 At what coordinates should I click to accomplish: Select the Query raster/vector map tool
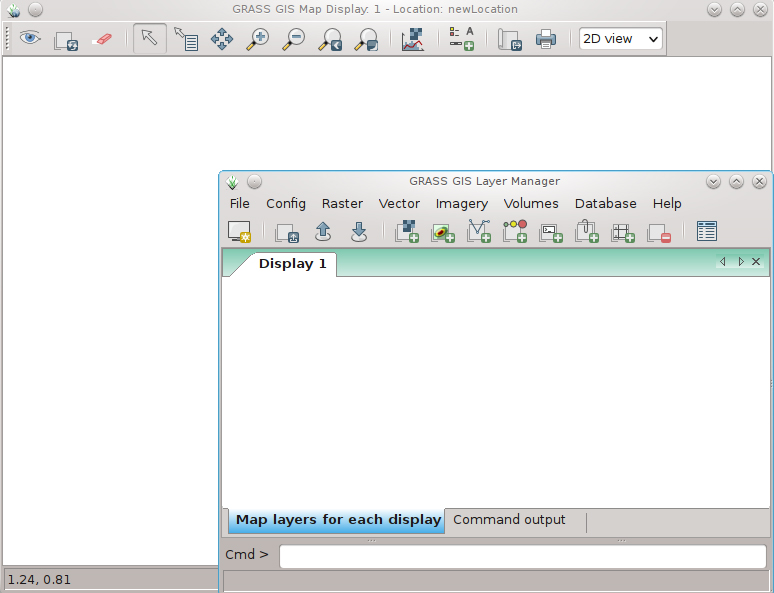[x=186, y=39]
